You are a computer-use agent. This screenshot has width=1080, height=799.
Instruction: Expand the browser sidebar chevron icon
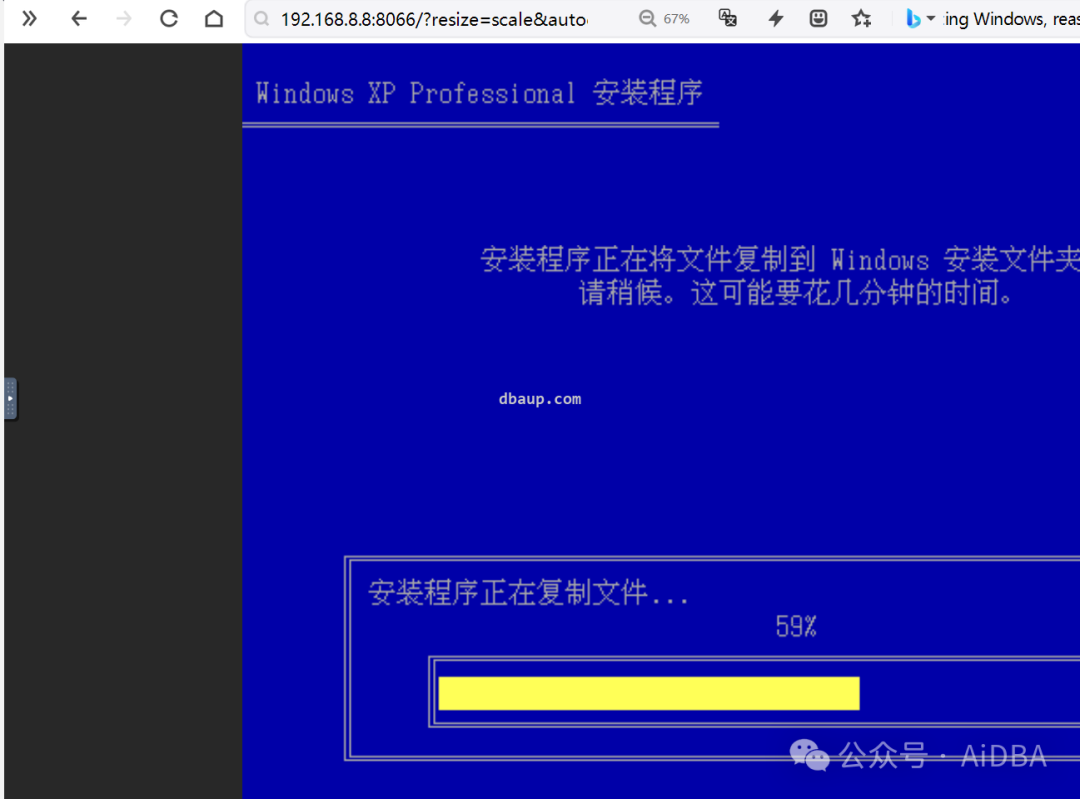click(x=29, y=19)
